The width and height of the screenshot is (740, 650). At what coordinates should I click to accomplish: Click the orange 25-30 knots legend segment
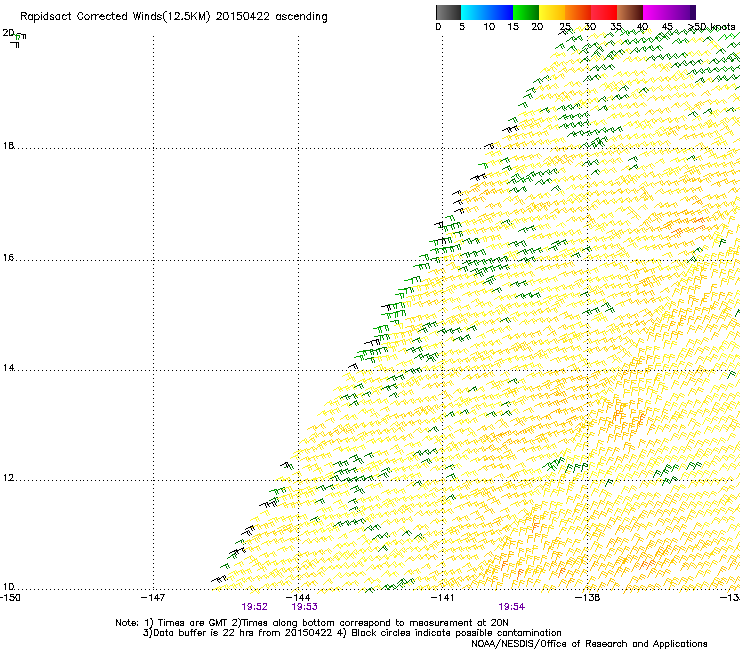(x=577, y=12)
